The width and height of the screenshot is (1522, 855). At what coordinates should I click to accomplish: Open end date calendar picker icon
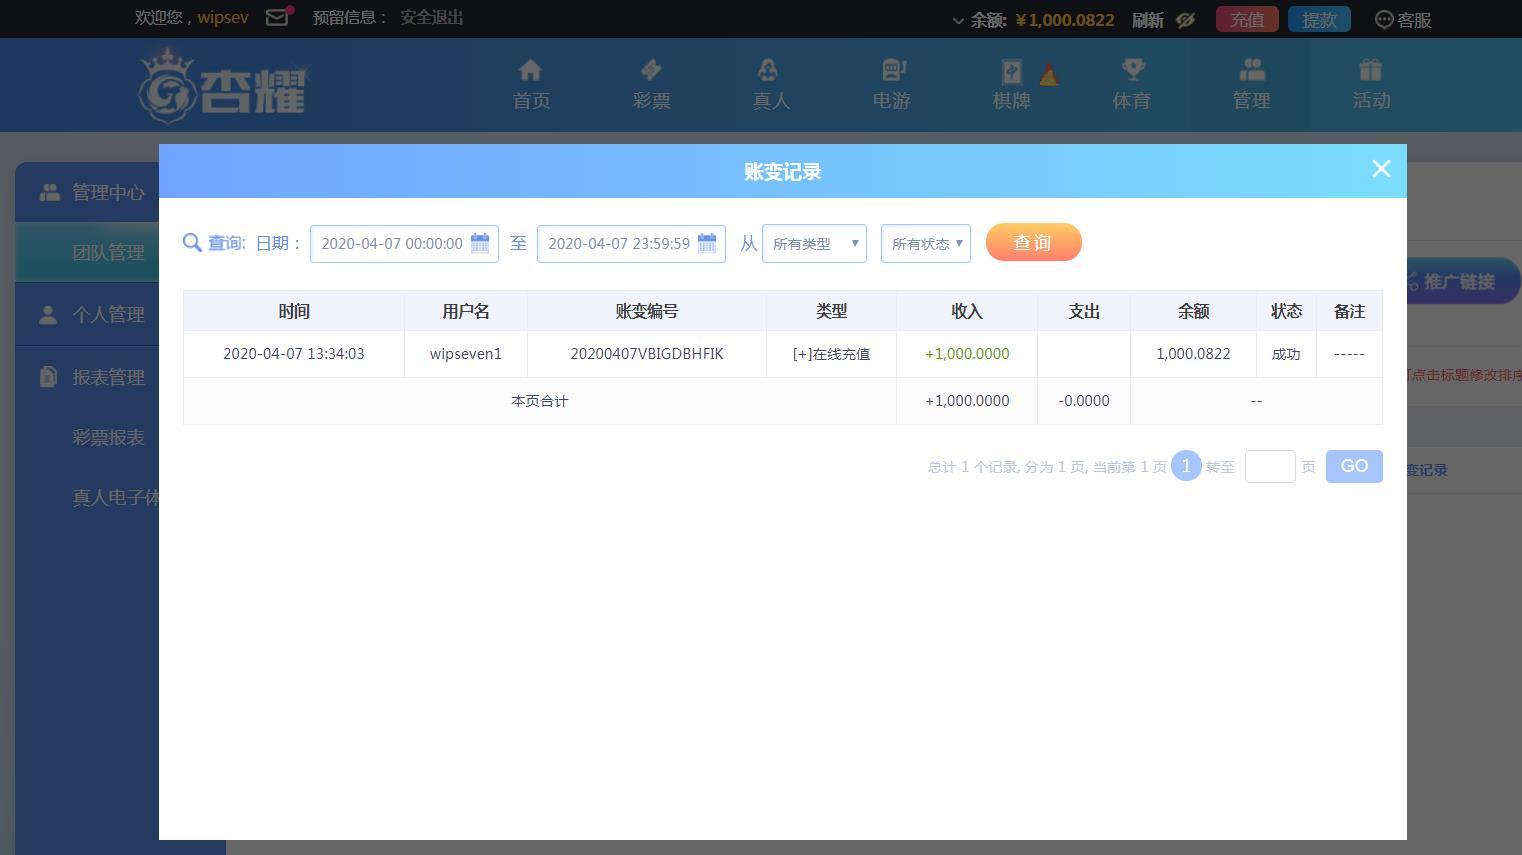707,243
